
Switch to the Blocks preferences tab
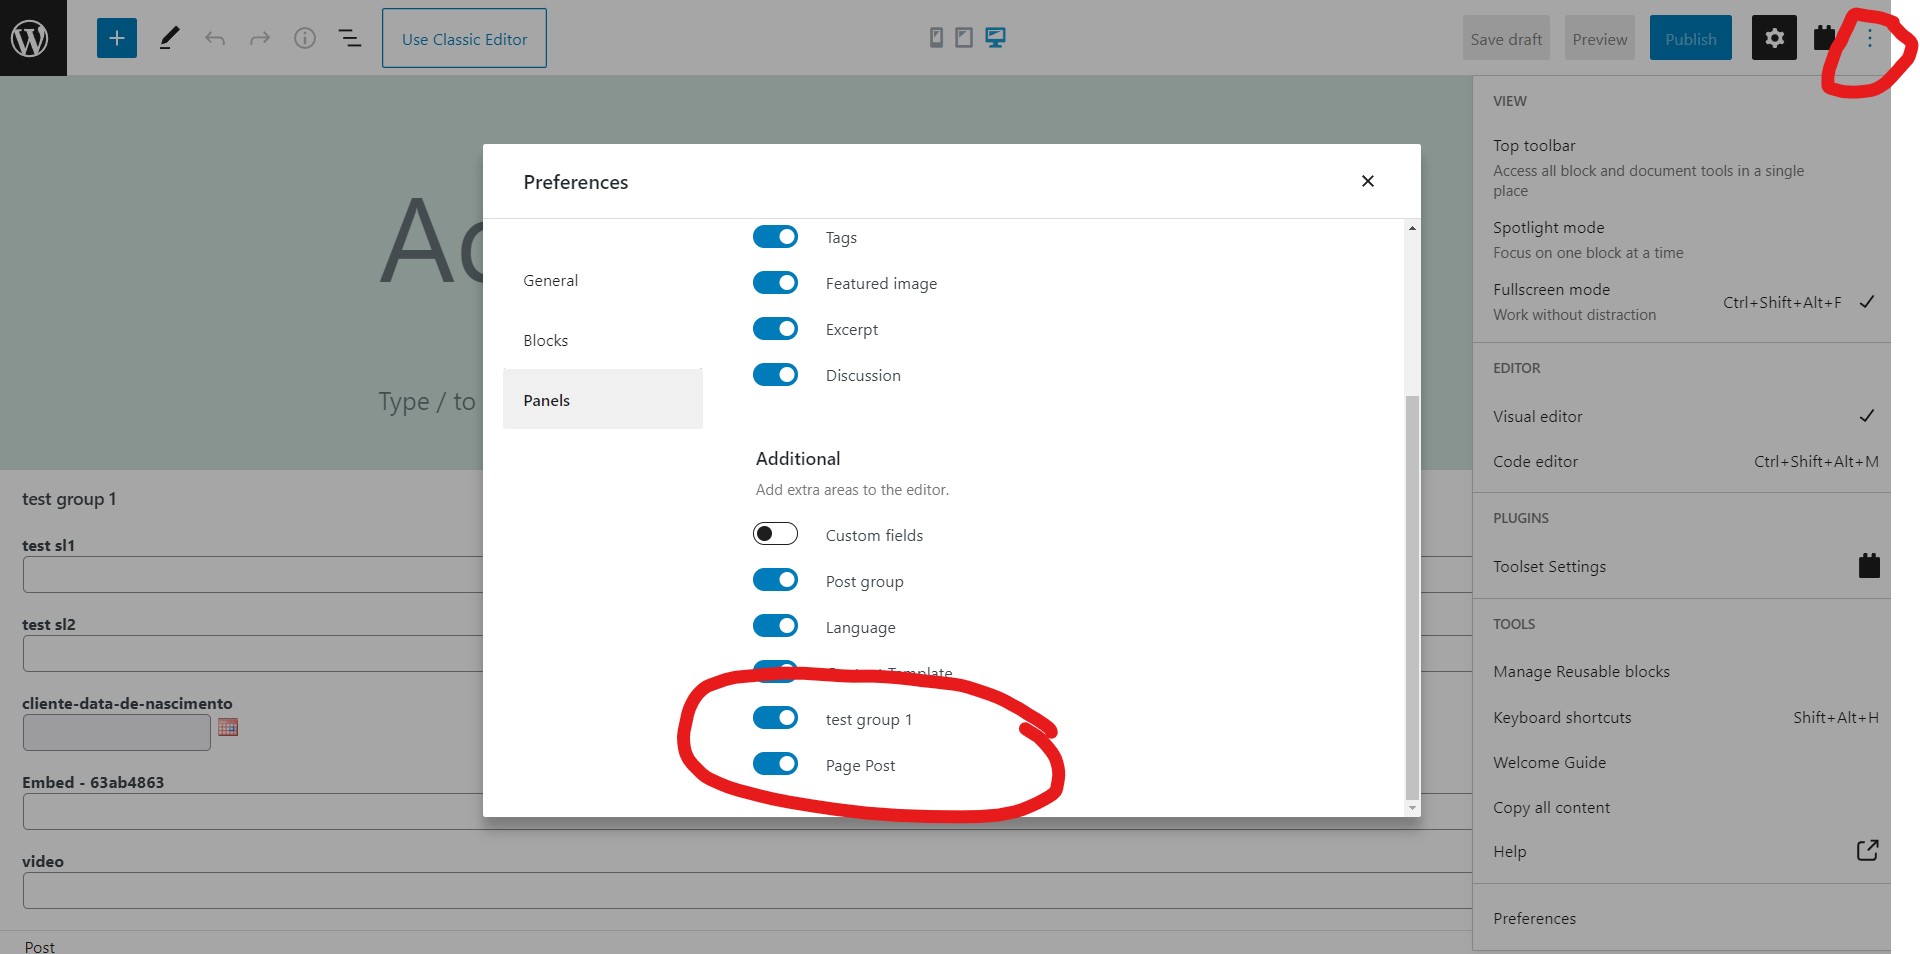coord(603,340)
